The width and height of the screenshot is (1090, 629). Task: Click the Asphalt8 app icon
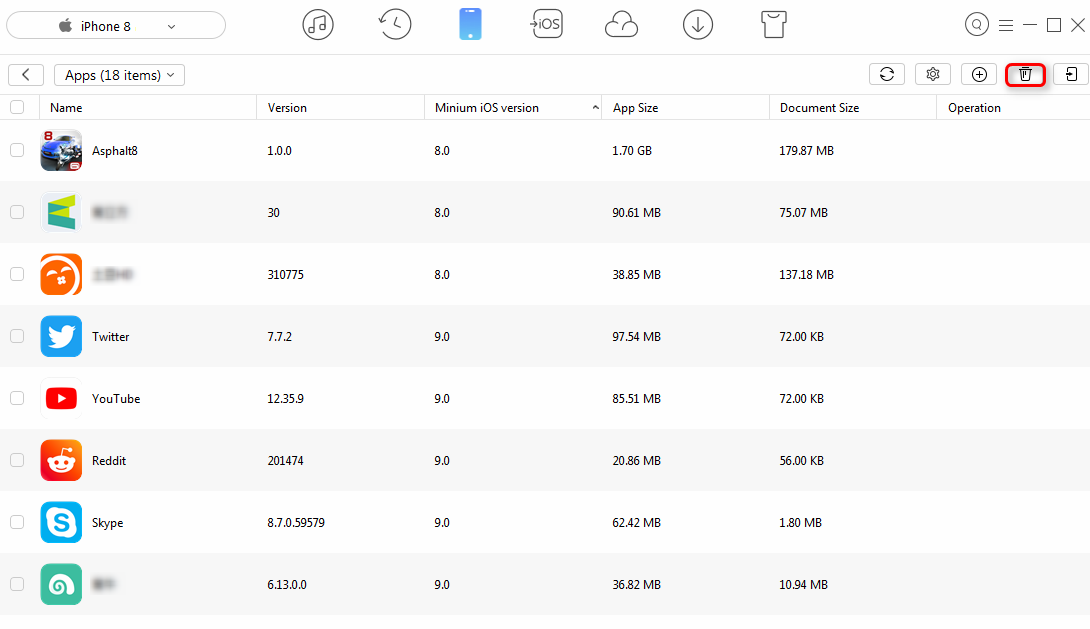(61, 150)
